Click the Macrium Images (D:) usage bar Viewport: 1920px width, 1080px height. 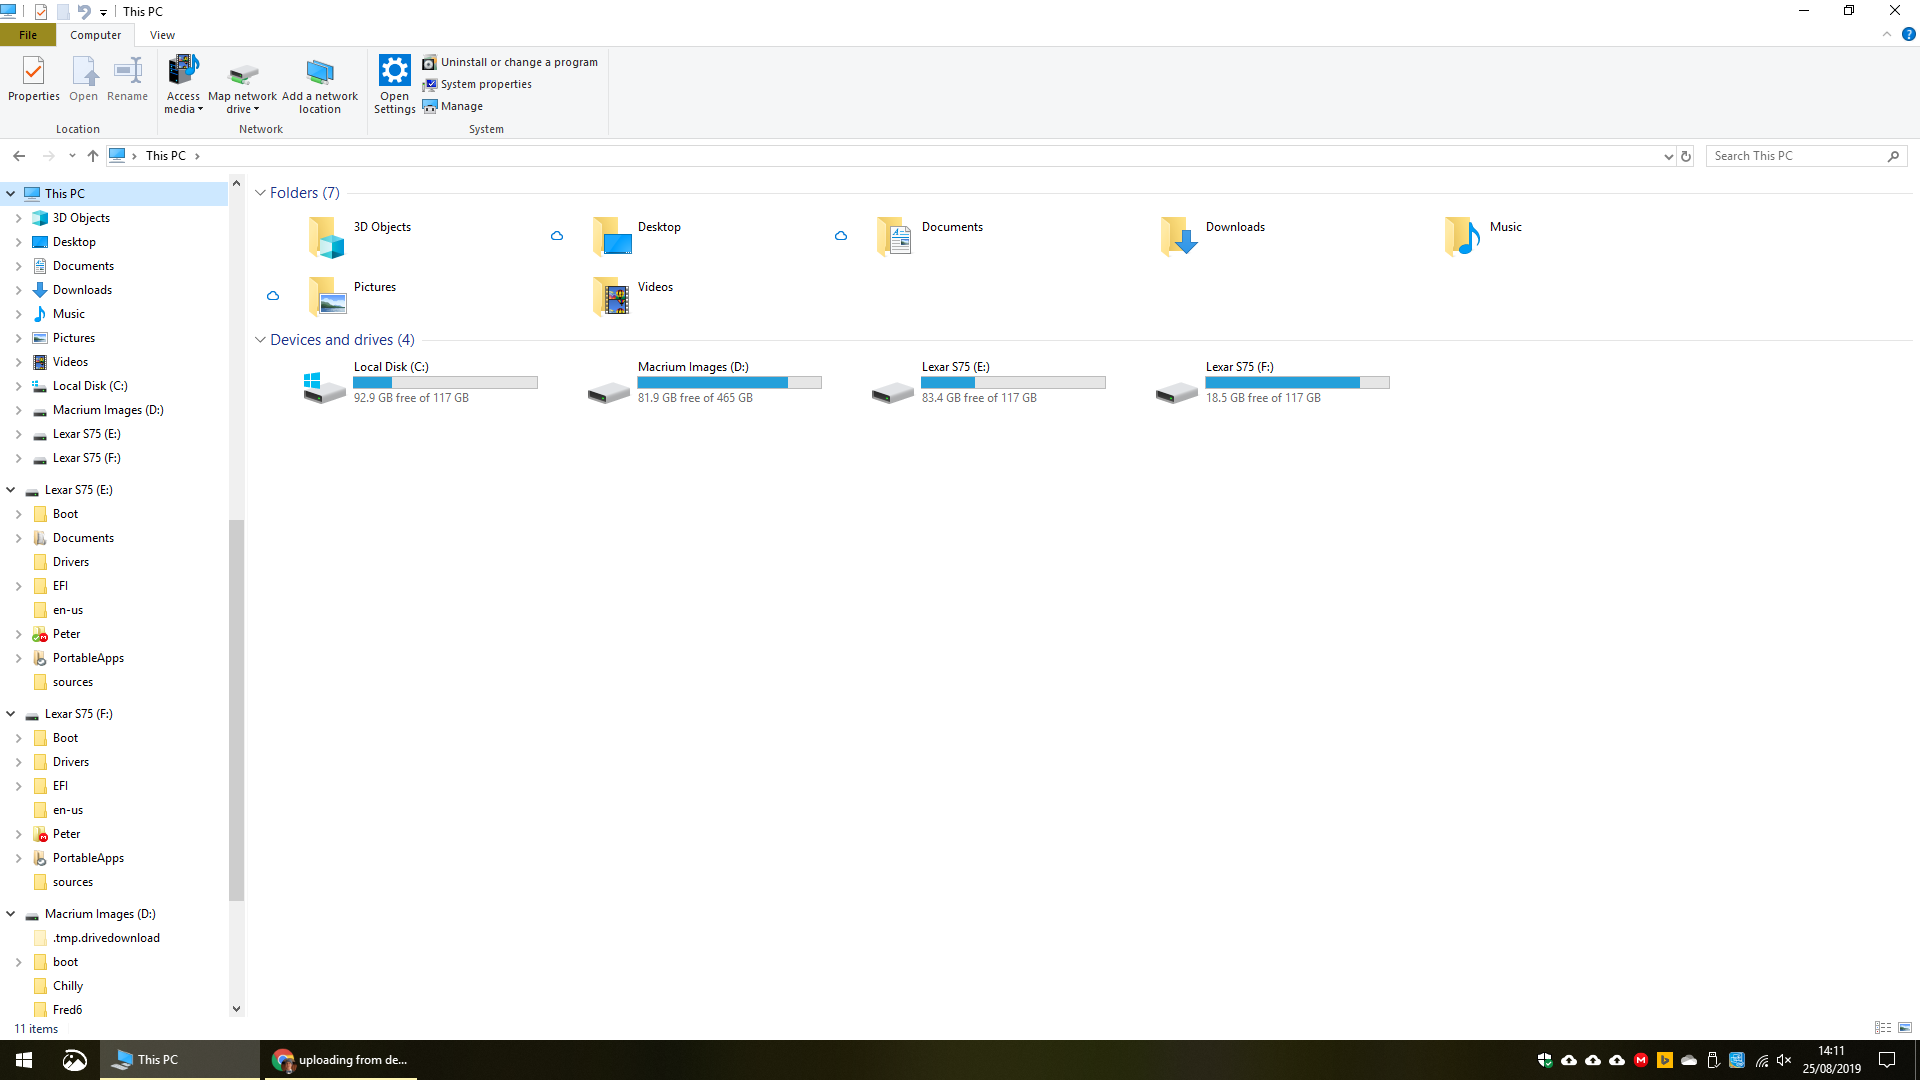pyautogui.click(x=729, y=383)
